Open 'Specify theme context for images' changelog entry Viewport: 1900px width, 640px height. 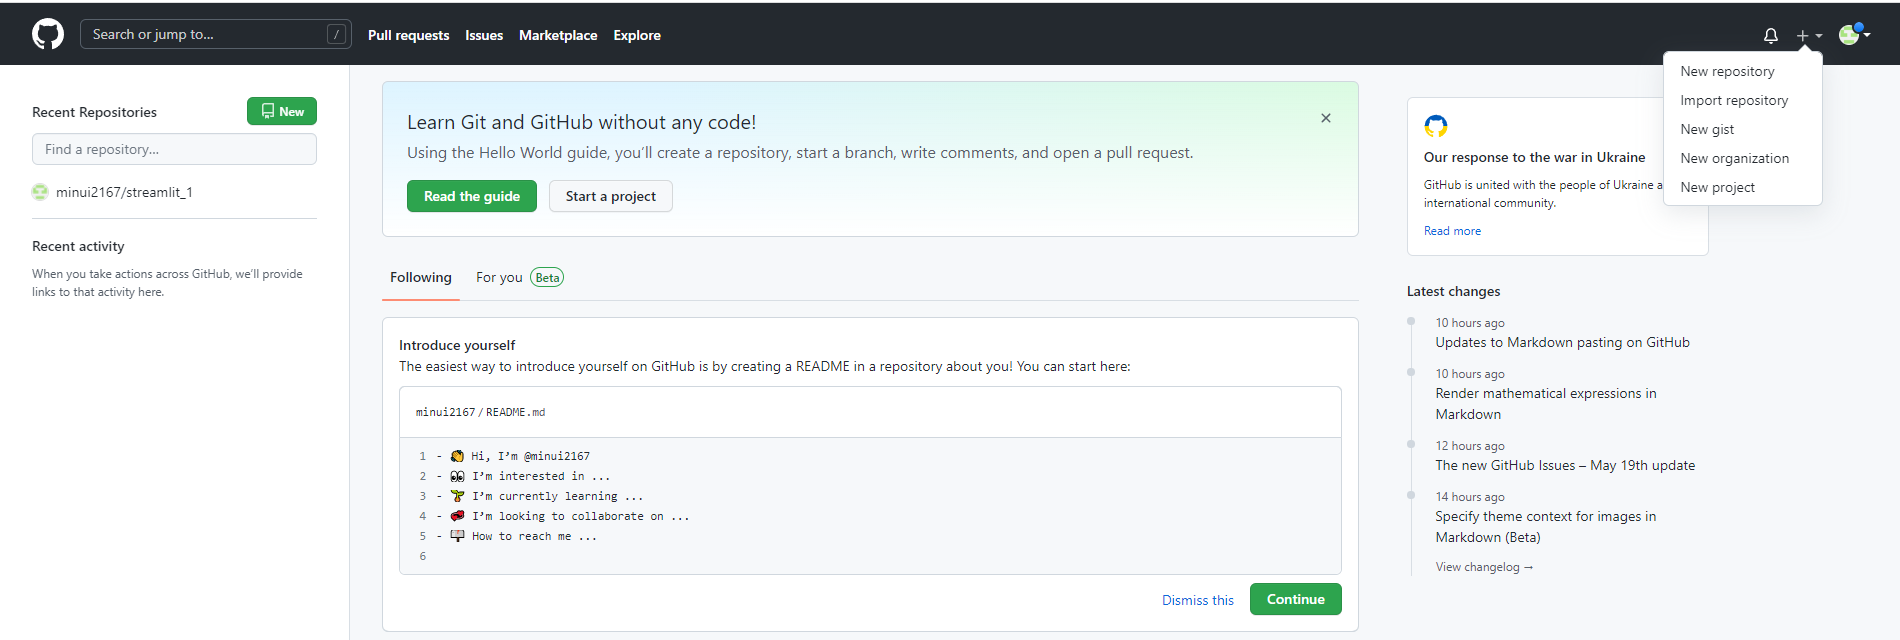[1546, 527]
